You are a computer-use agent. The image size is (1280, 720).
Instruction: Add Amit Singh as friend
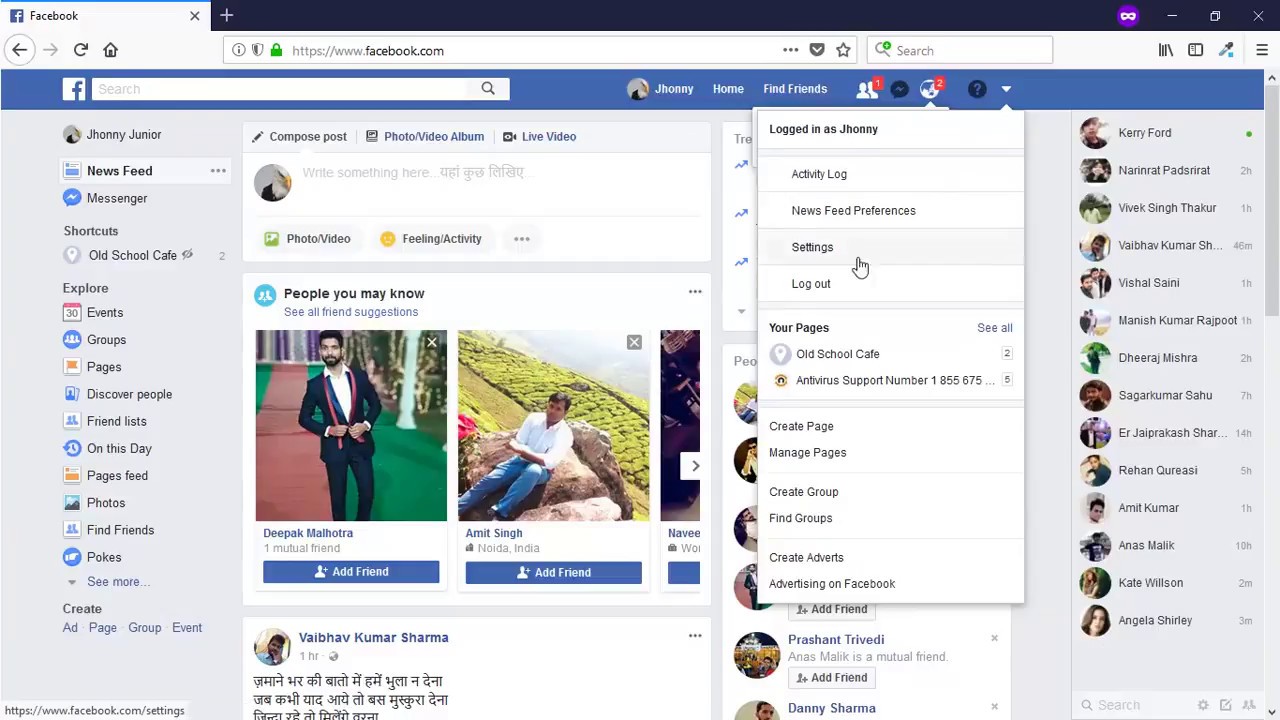coord(553,572)
